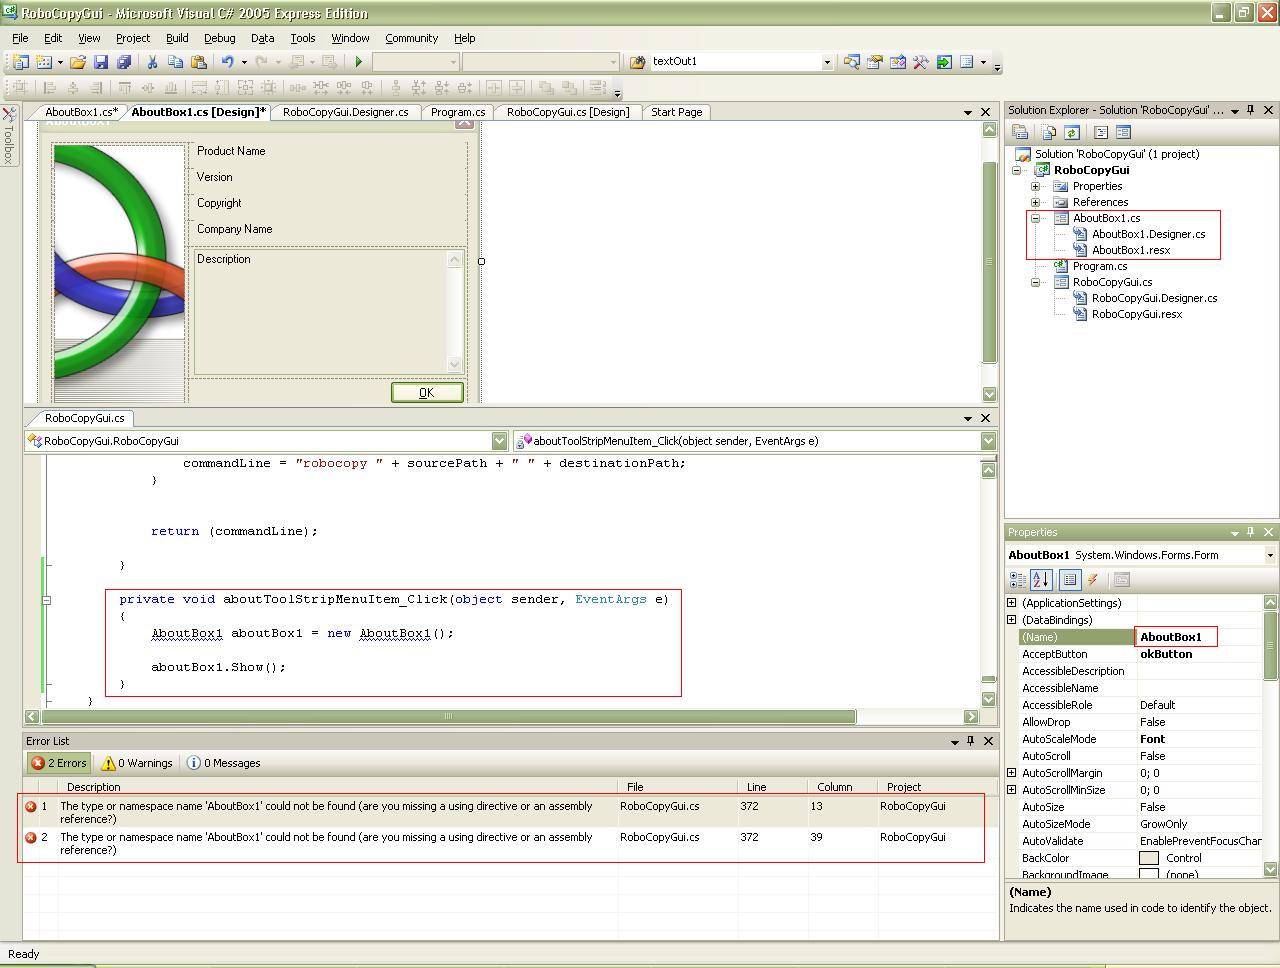Click the horizontal scrollbar thumb in the code editor
1280x968 pixels.
[448, 716]
